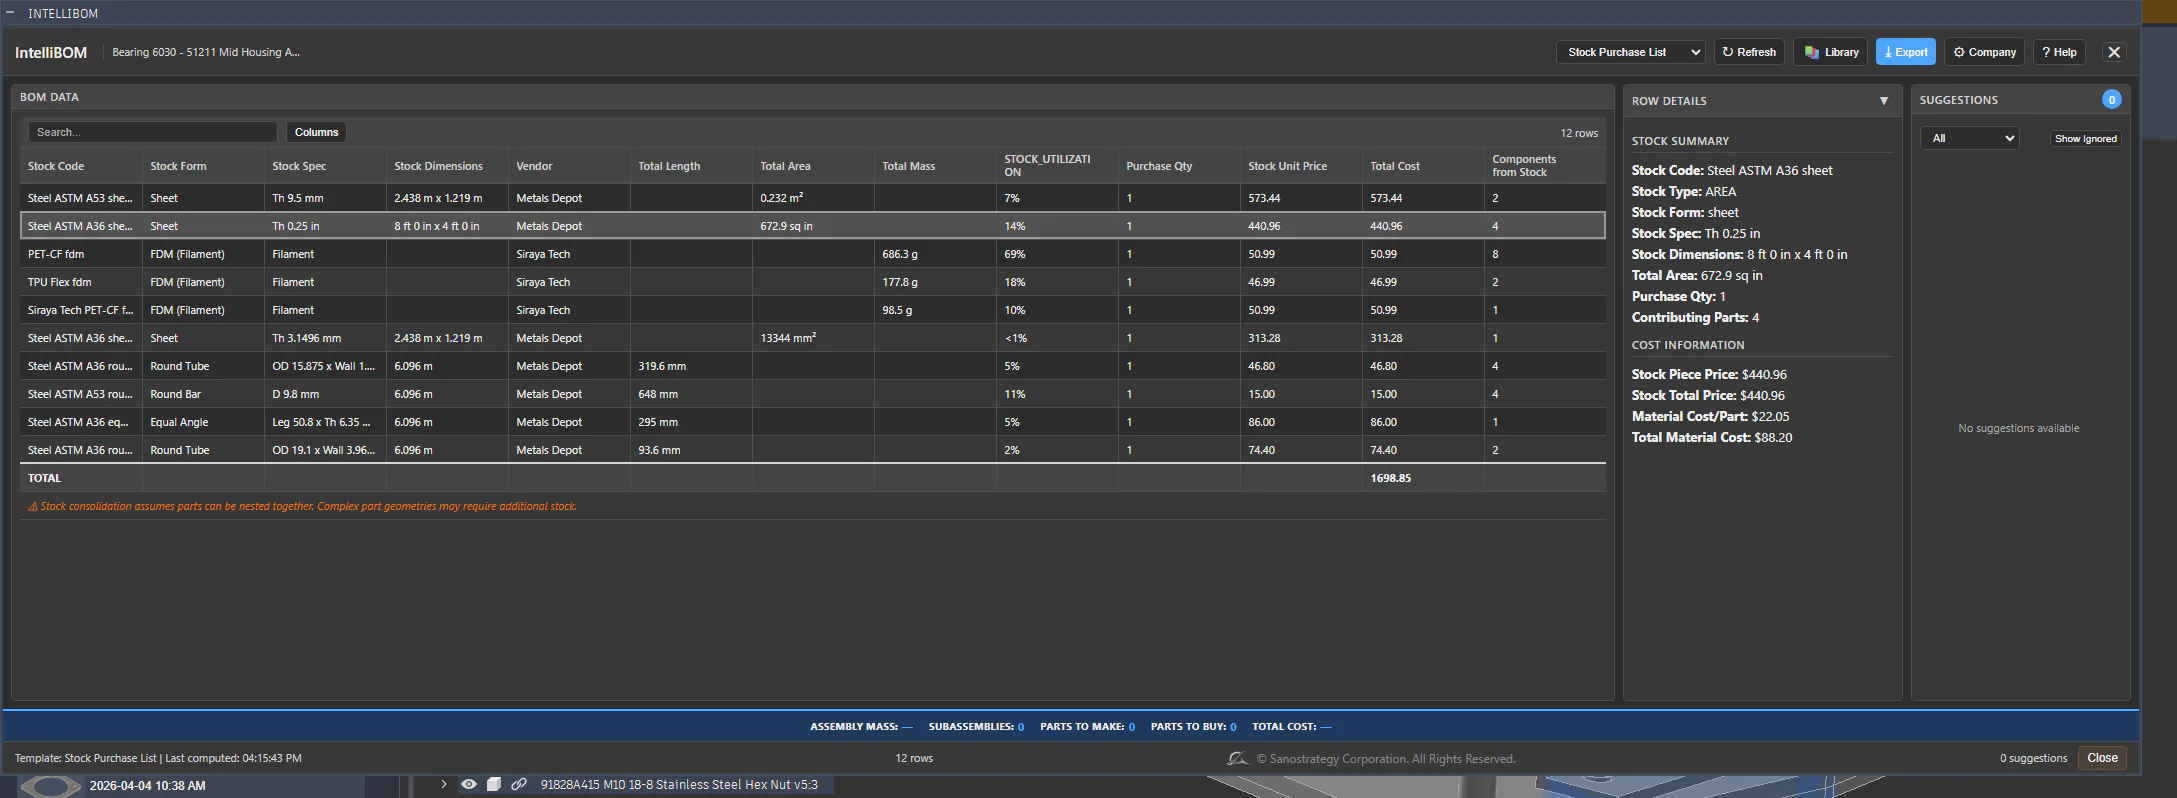Click the link icon of Hex Nut component
The height and width of the screenshot is (798, 2177).
click(519, 784)
